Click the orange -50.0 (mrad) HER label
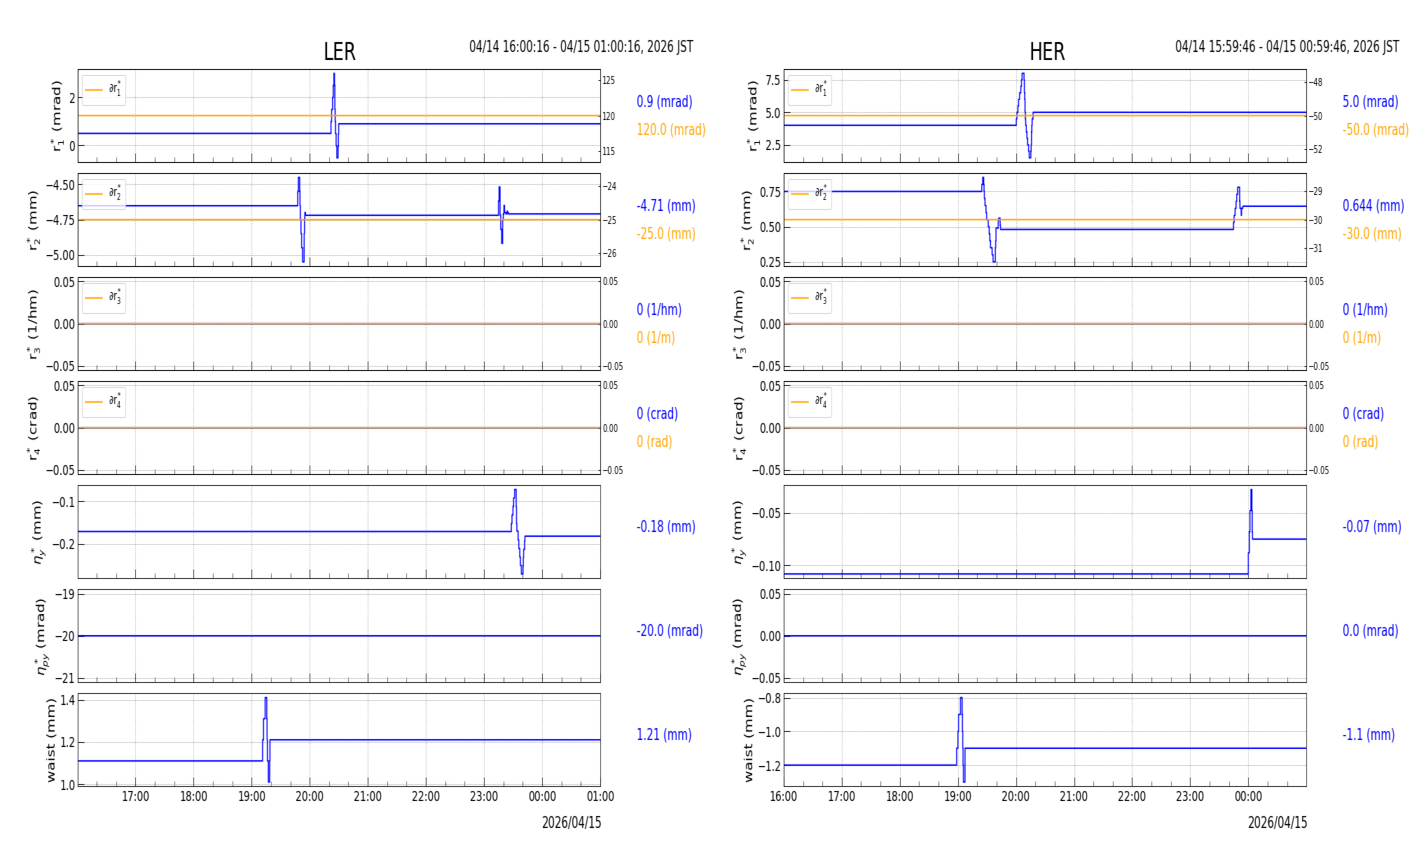This screenshot has width=1412, height=864. pyautogui.click(x=1375, y=130)
